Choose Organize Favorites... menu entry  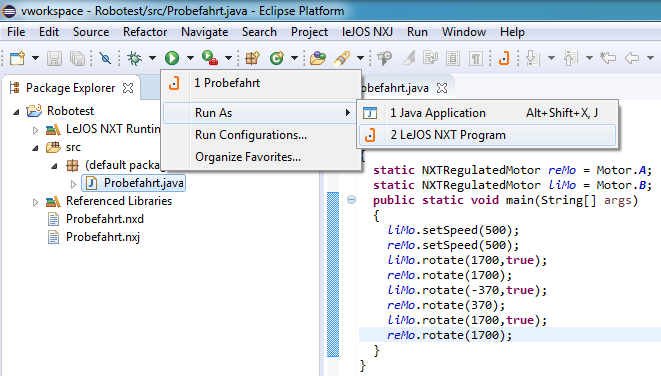pos(261,157)
